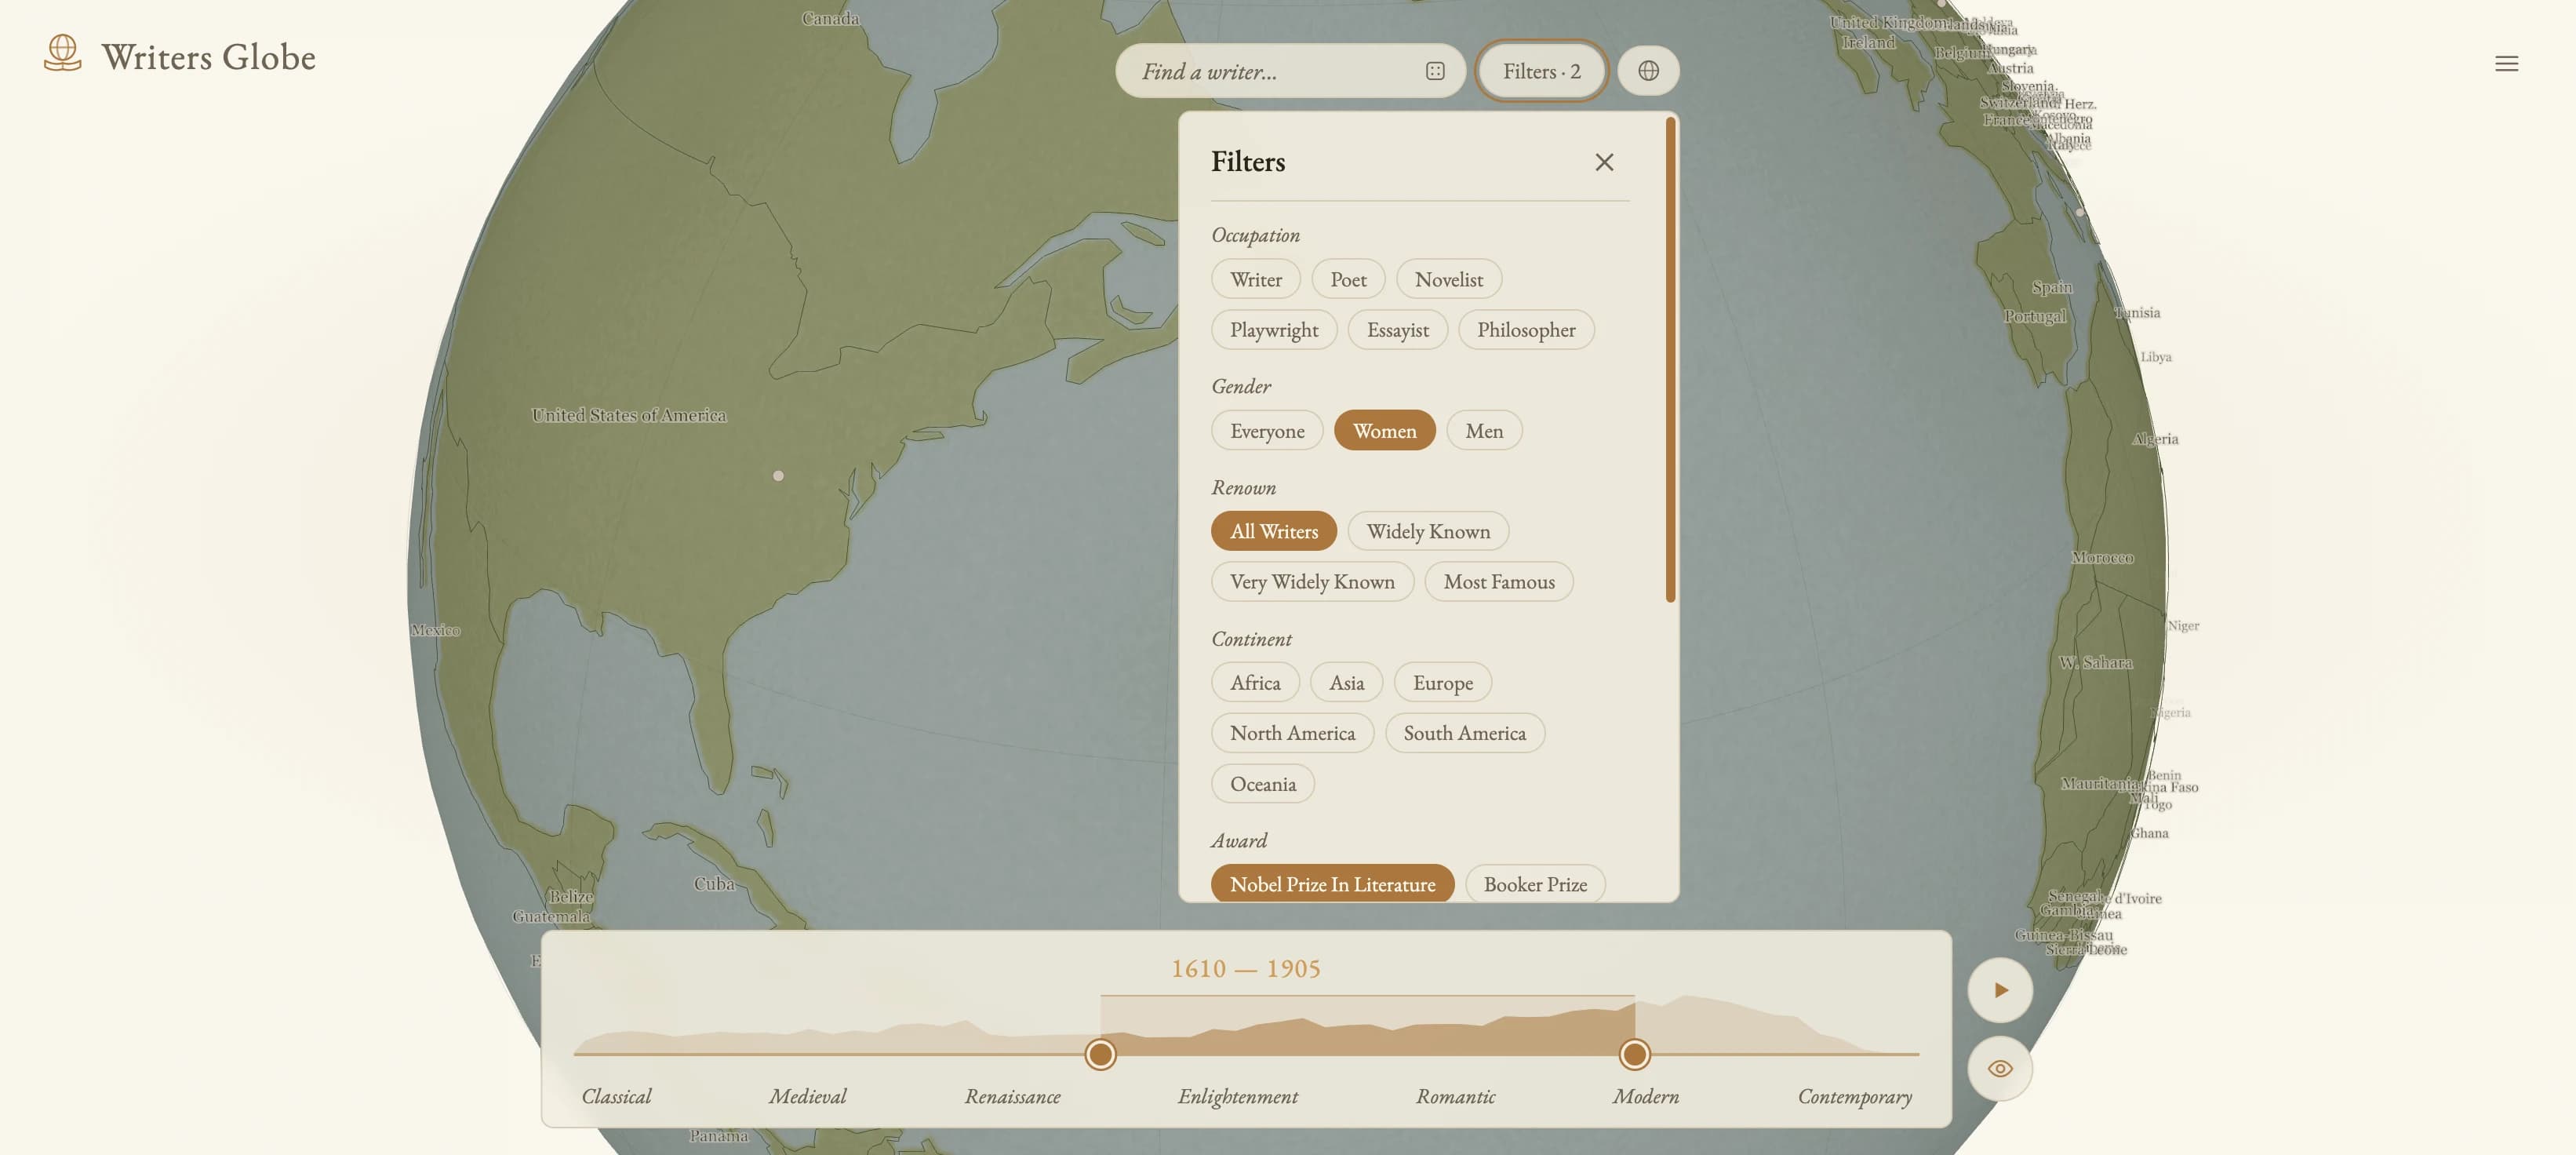Click the Guatemala map label
Image resolution: width=2576 pixels, height=1155 pixels.
pyautogui.click(x=551, y=916)
